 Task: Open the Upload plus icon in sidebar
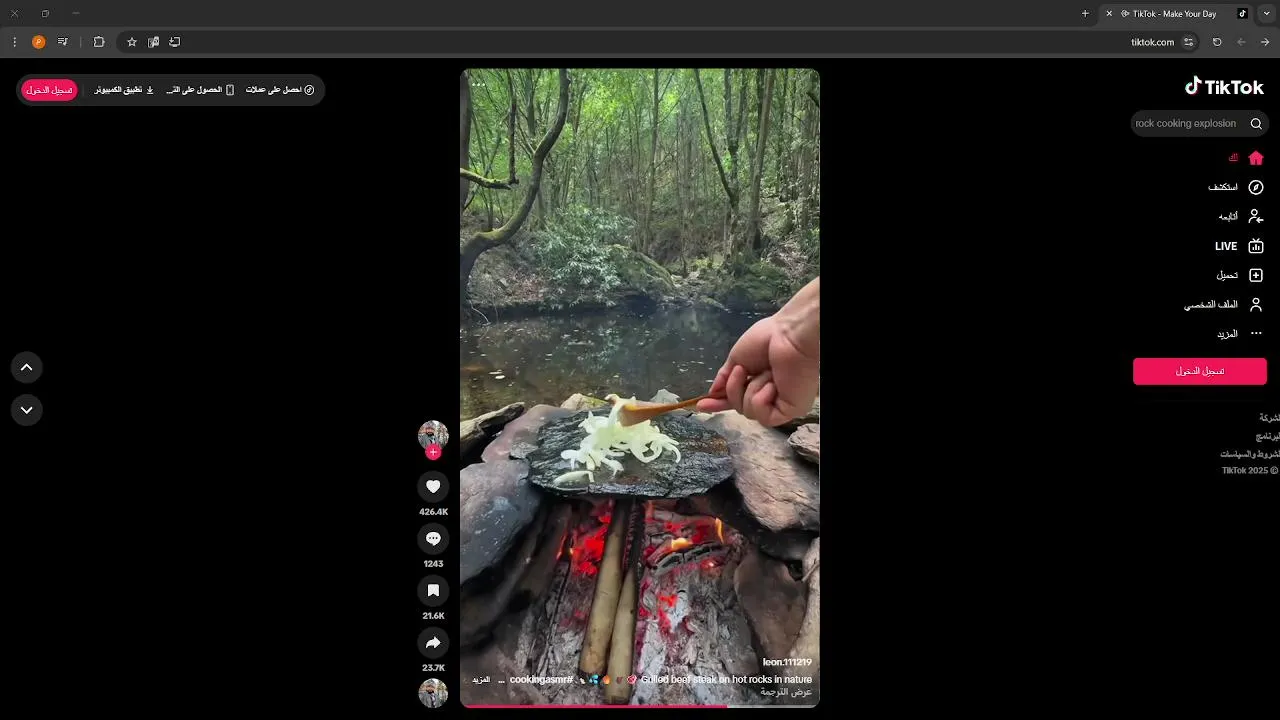1256,275
